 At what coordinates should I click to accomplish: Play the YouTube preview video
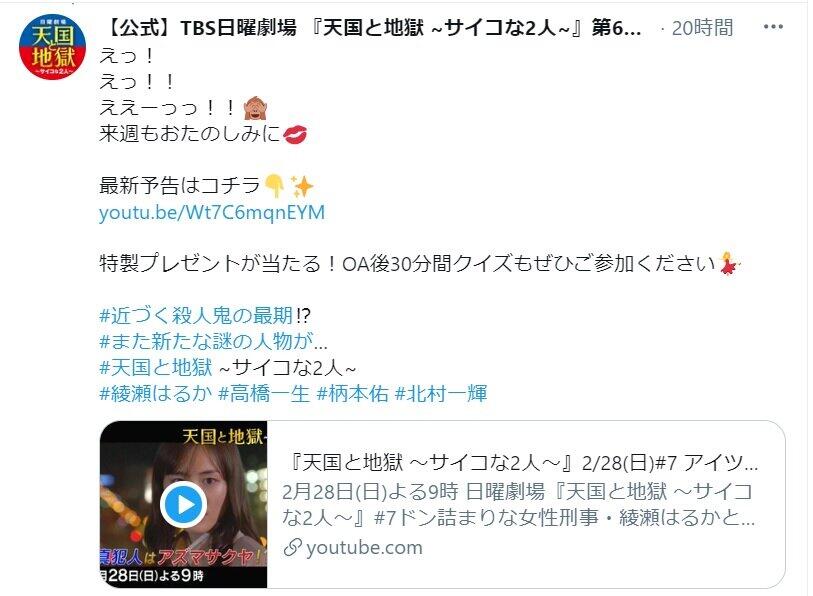point(184,504)
